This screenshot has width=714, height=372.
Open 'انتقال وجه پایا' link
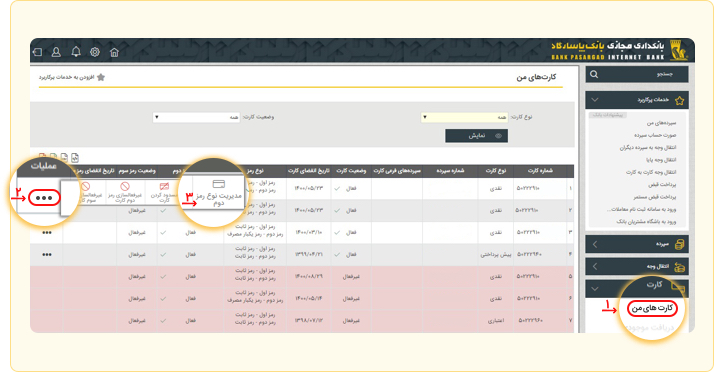(x=661, y=160)
